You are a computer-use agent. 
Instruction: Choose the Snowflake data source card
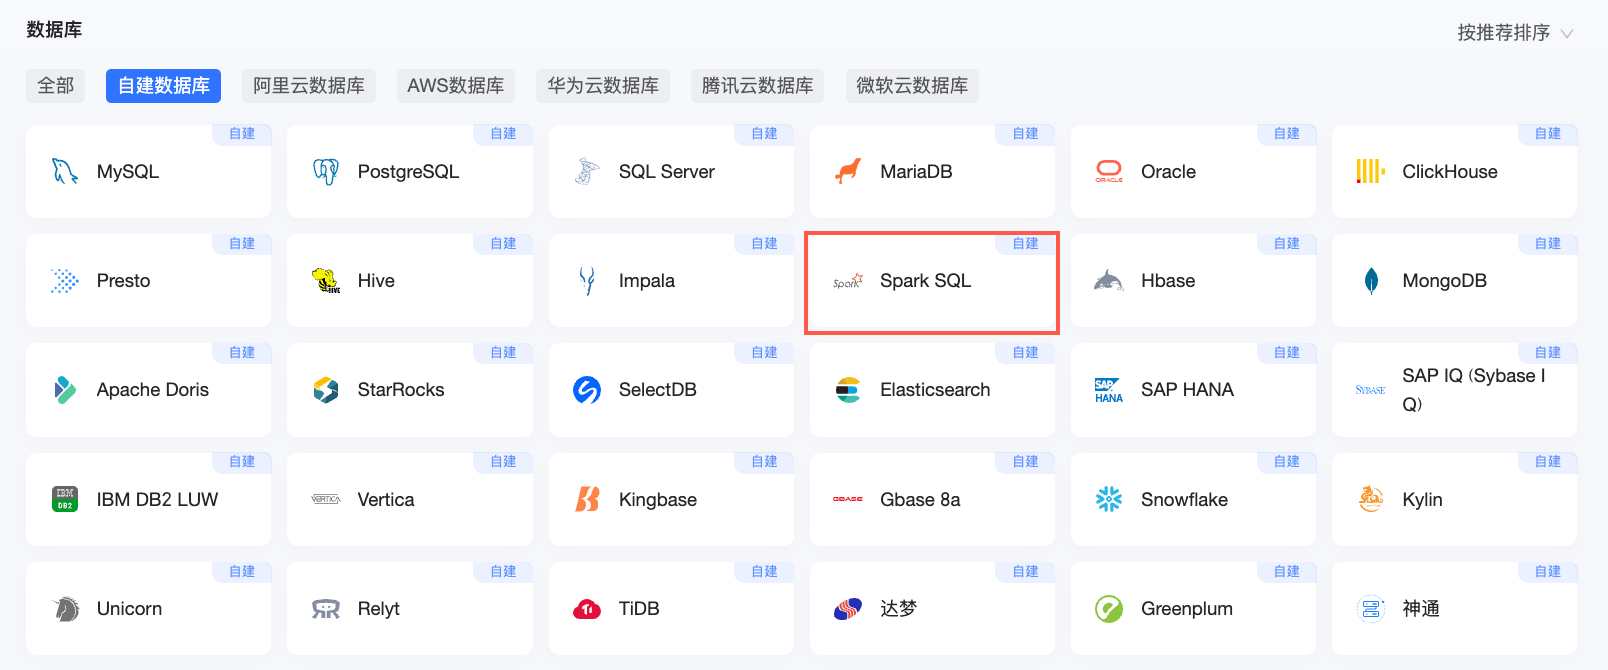[1193, 499]
